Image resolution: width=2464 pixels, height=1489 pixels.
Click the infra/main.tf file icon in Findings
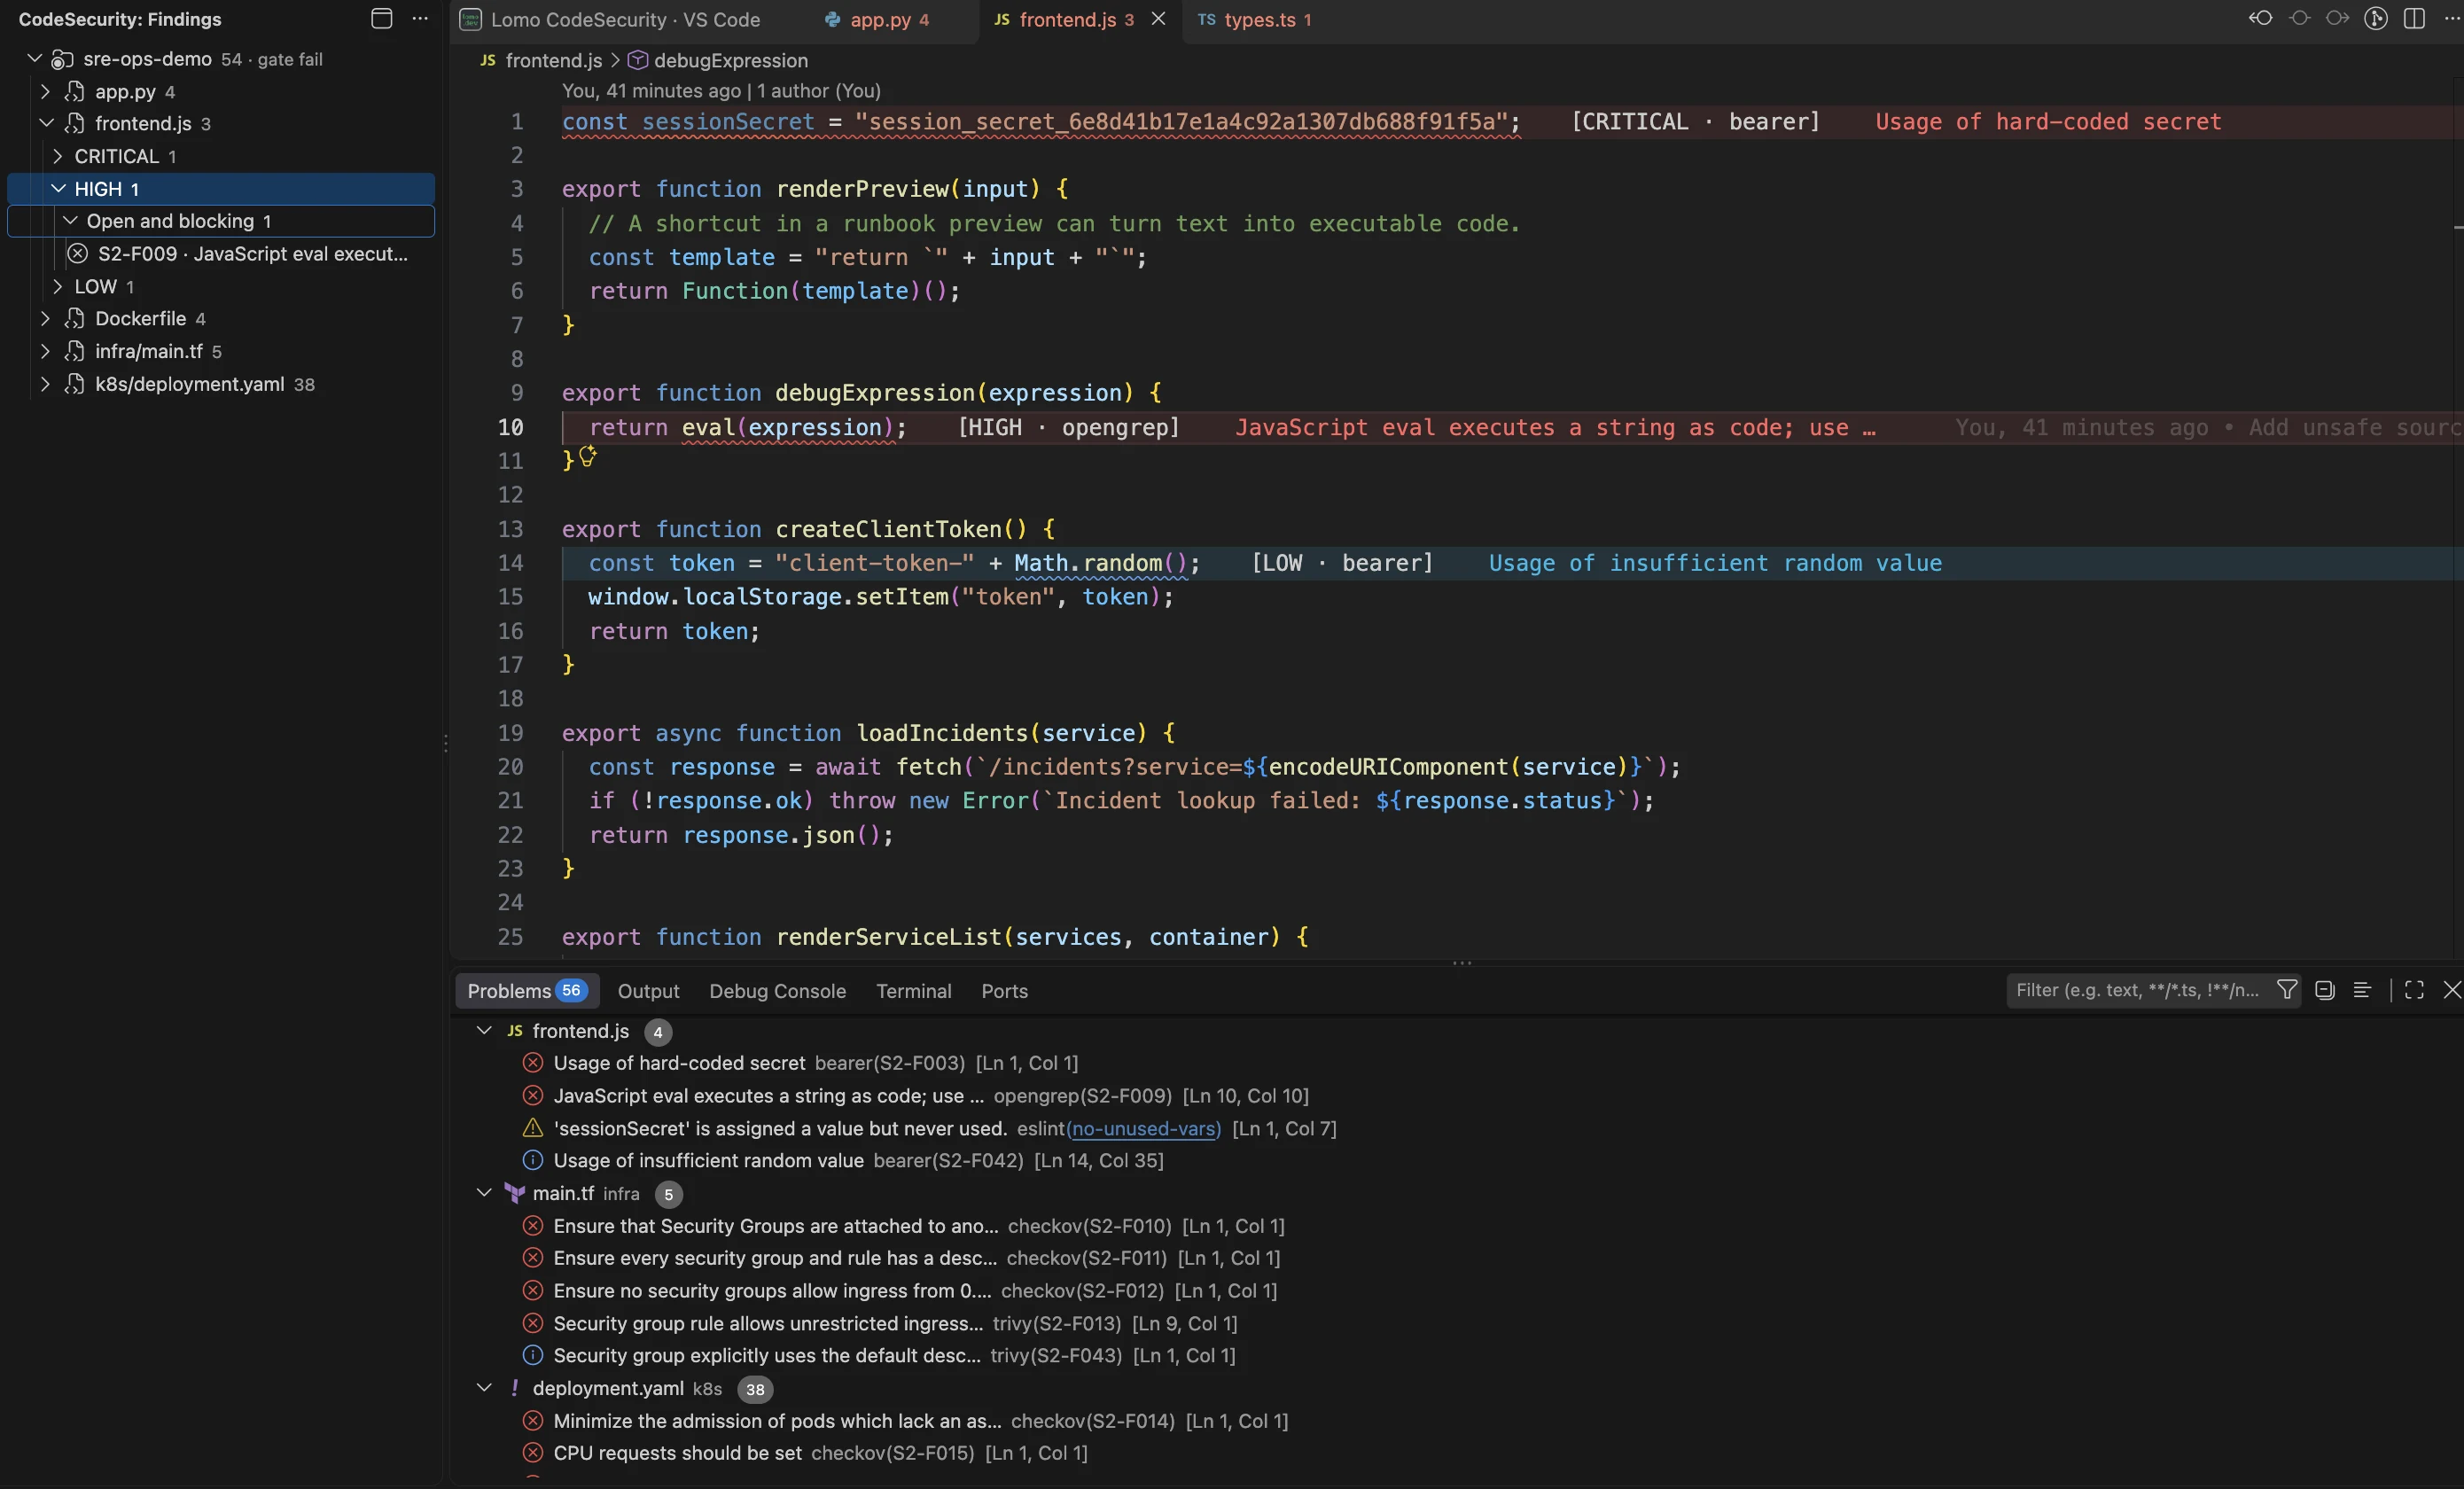click(x=74, y=351)
